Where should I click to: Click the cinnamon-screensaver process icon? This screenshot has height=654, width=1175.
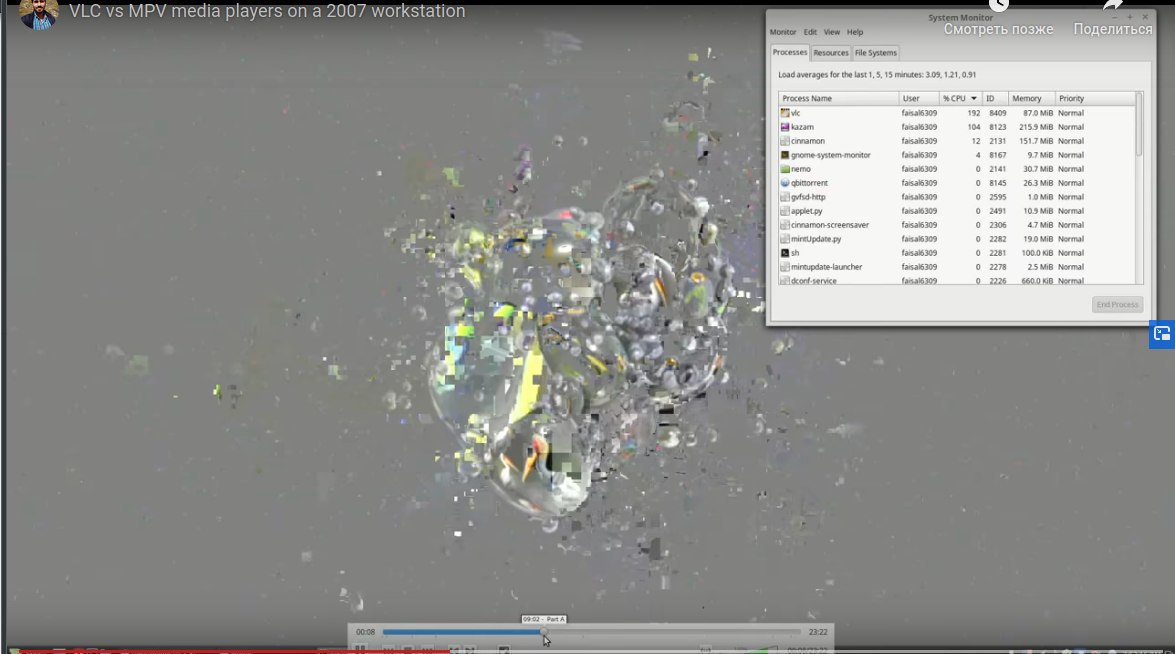coord(785,225)
